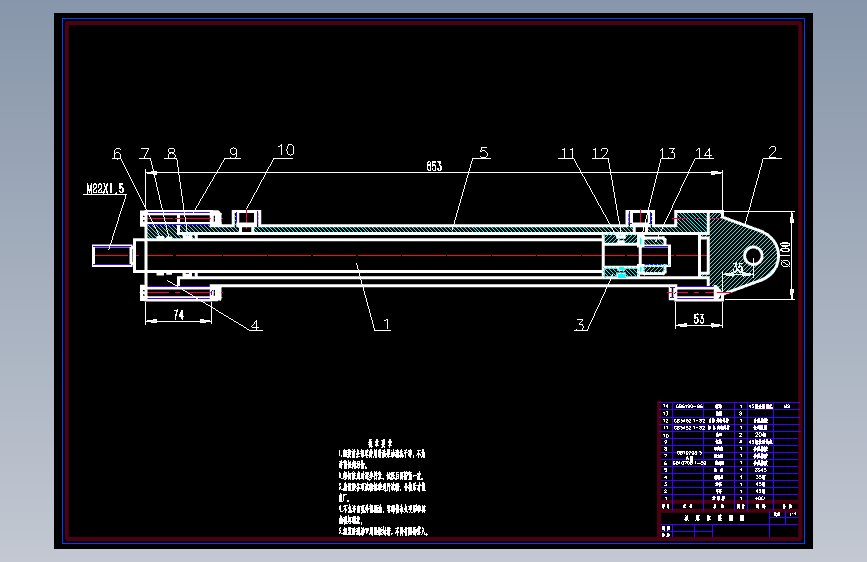Select part callout number "14"
867x562 pixels.
pyautogui.click(x=704, y=153)
